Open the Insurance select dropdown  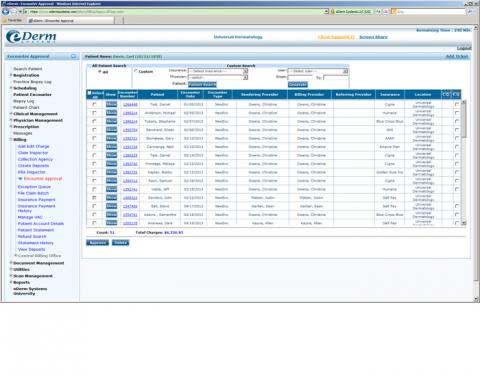pos(218,71)
